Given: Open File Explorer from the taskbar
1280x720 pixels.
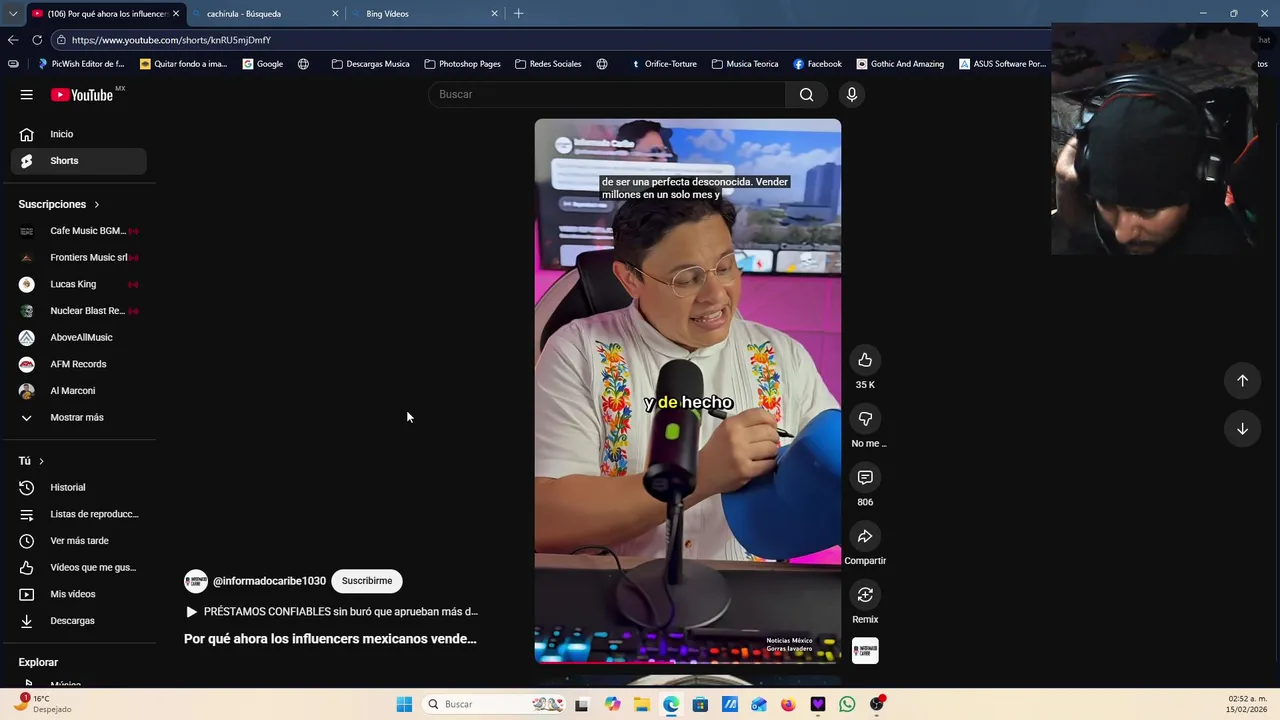Looking at the screenshot, I should [x=642, y=704].
